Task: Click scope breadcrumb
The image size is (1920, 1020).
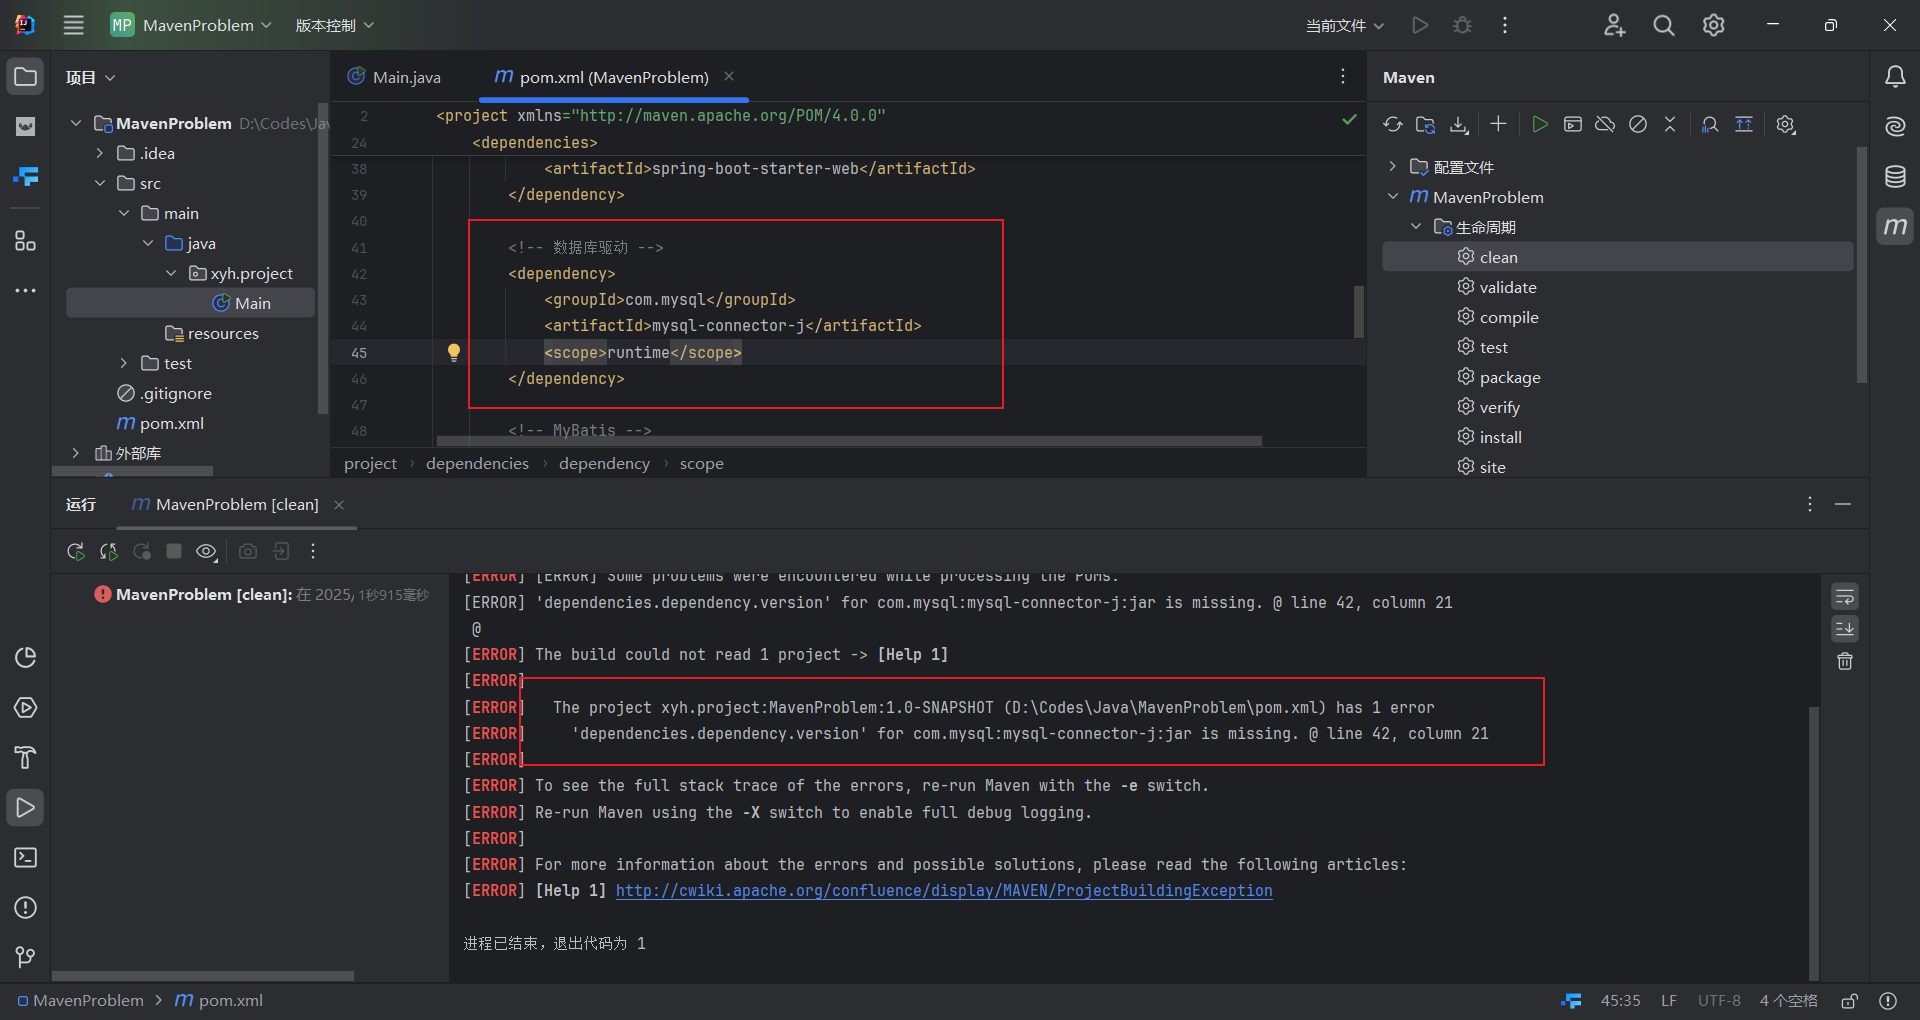Action: coord(701,463)
